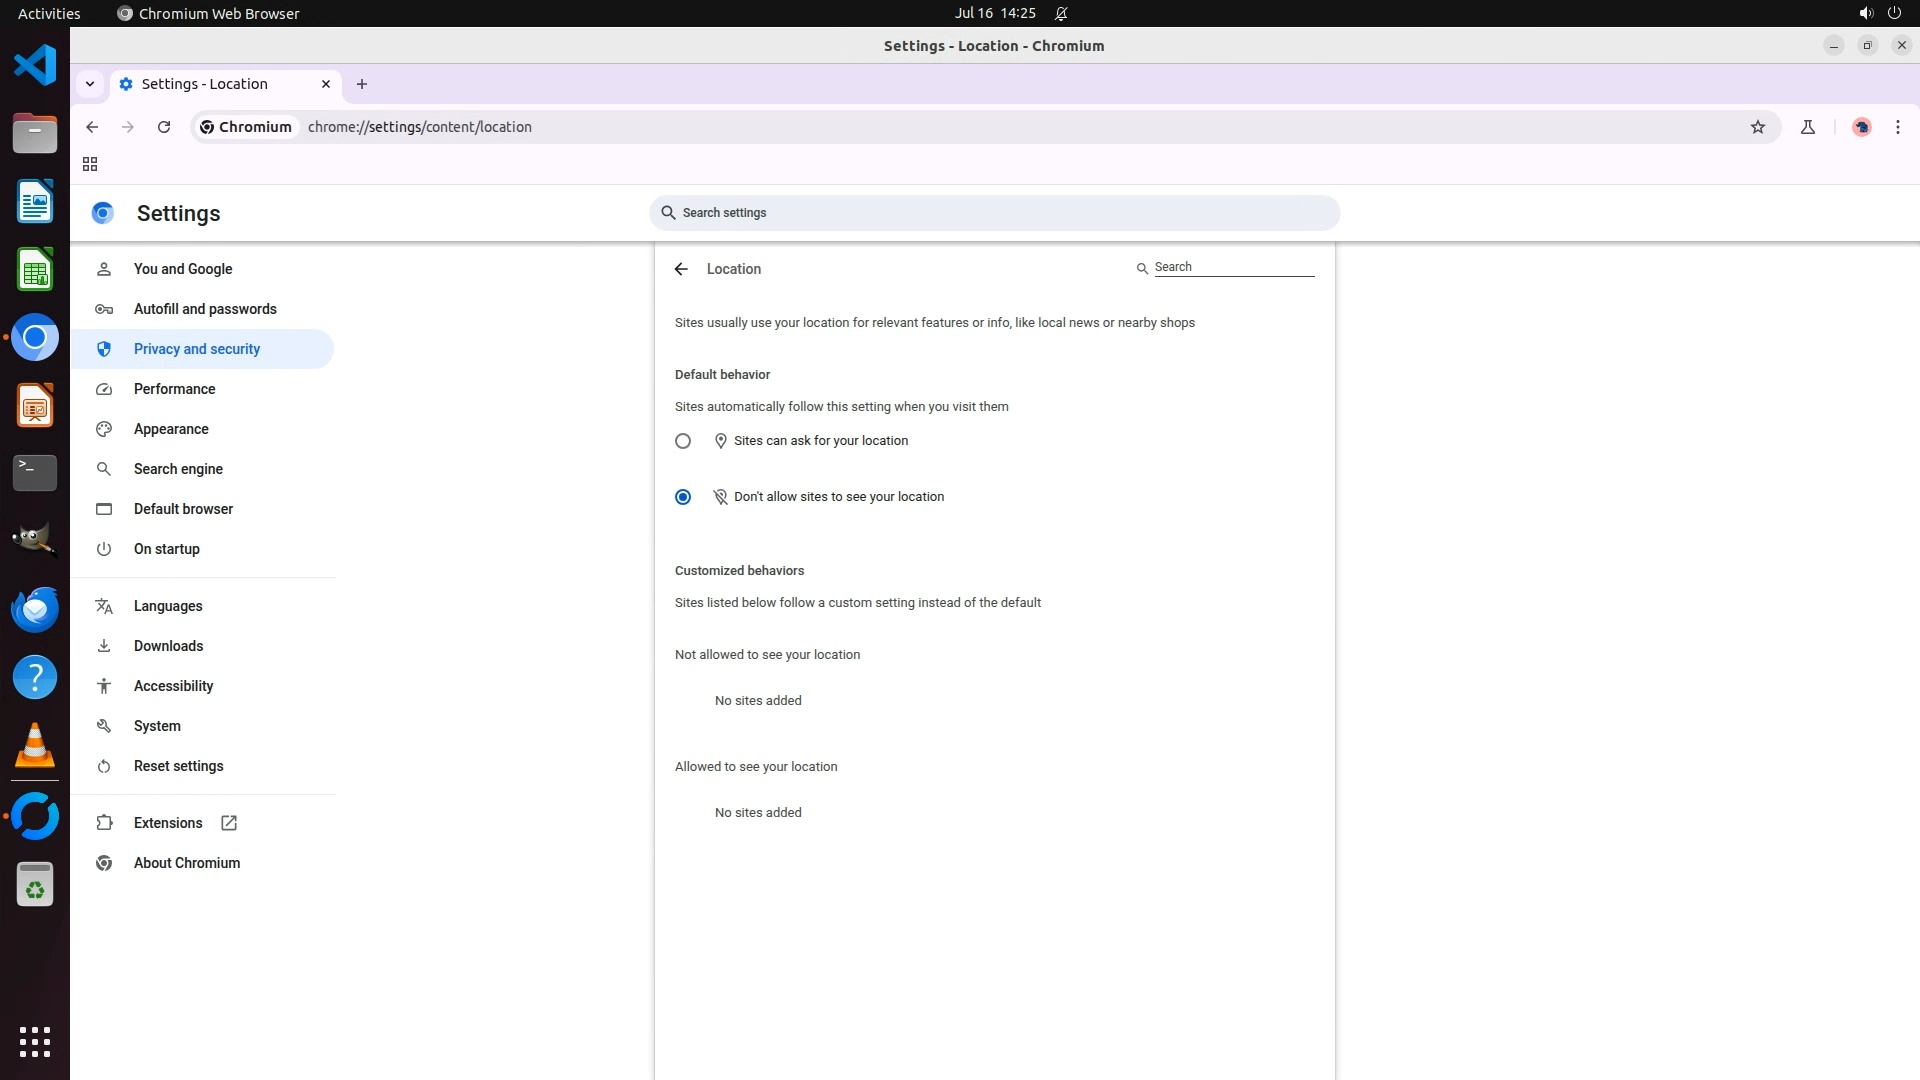Open Autofill and passwords section
The image size is (1920, 1080).
coord(205,309)
